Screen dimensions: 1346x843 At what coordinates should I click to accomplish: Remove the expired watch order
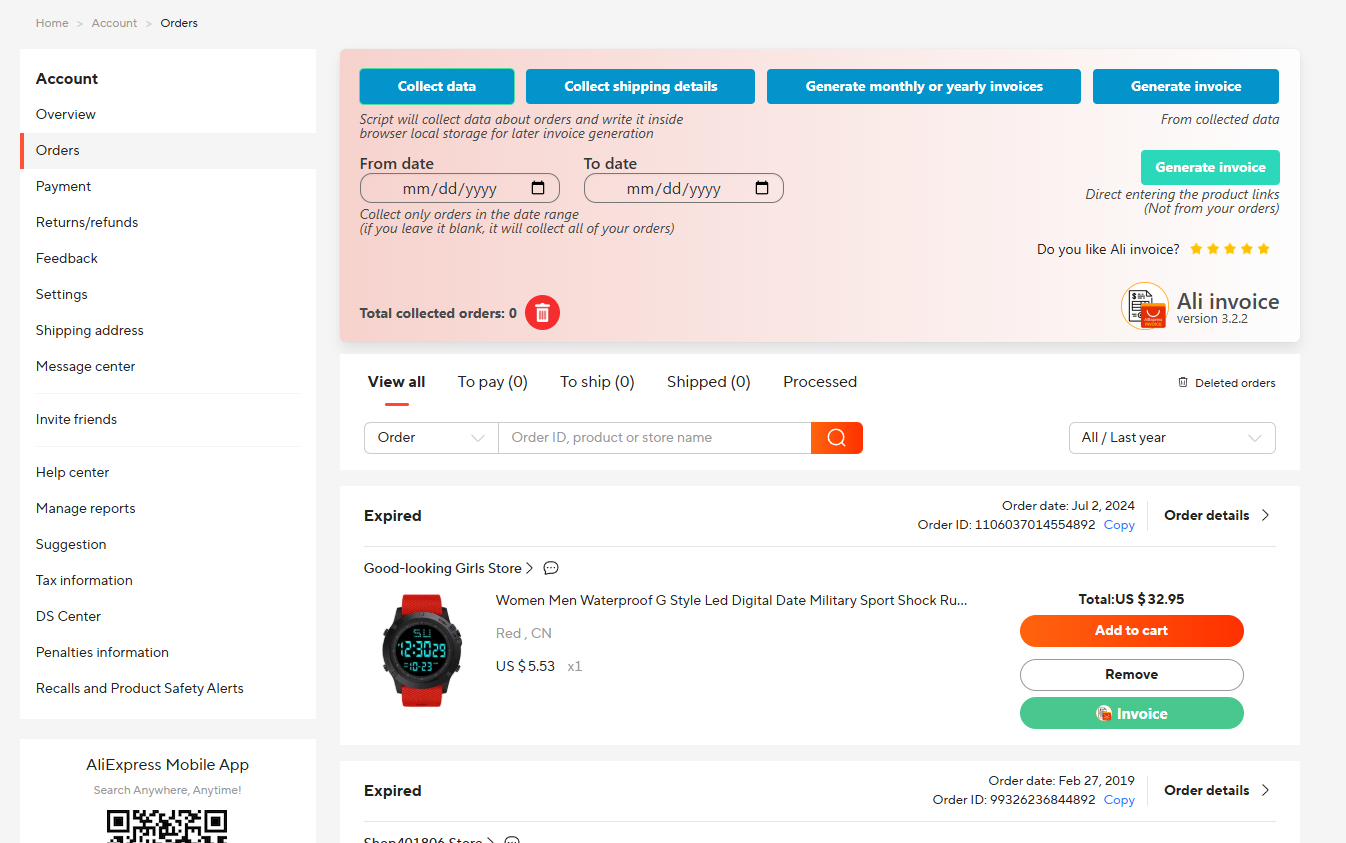(1132, 675)
